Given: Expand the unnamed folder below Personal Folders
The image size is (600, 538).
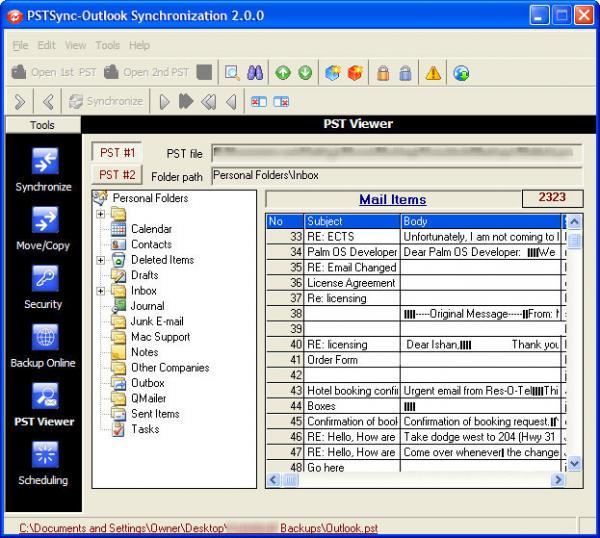Looking at the screenshot, I should tap(101, 214).
